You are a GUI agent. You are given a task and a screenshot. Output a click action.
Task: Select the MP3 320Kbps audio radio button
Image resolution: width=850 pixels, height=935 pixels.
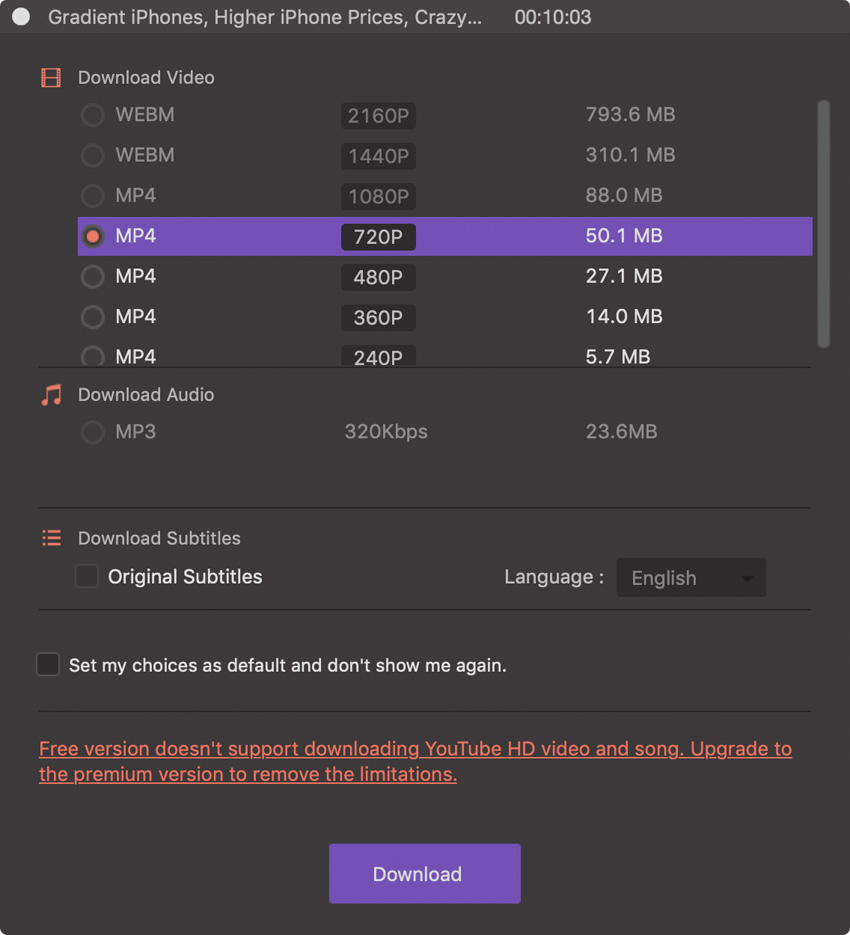[92, 432]
